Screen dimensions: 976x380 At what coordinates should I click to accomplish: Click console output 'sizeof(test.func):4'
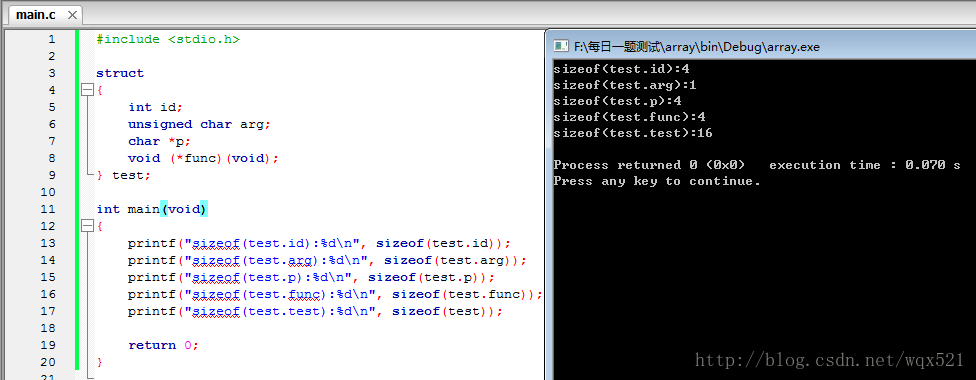tap(629, 117)
